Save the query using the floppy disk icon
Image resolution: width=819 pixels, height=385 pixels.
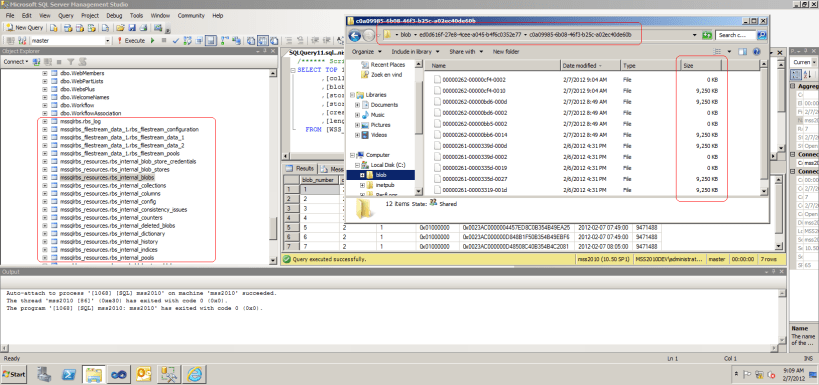click(132, 28)
